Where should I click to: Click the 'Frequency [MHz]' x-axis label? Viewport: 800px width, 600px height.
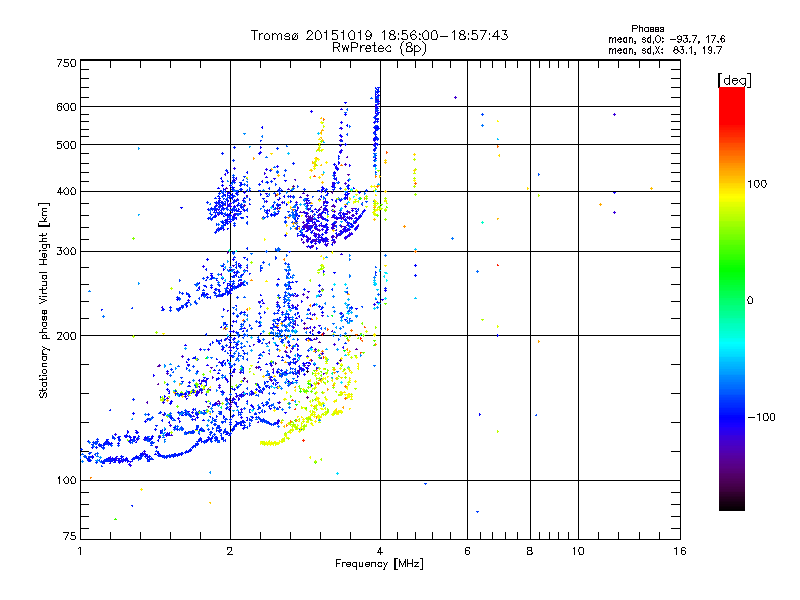click(x=379, y=564)
